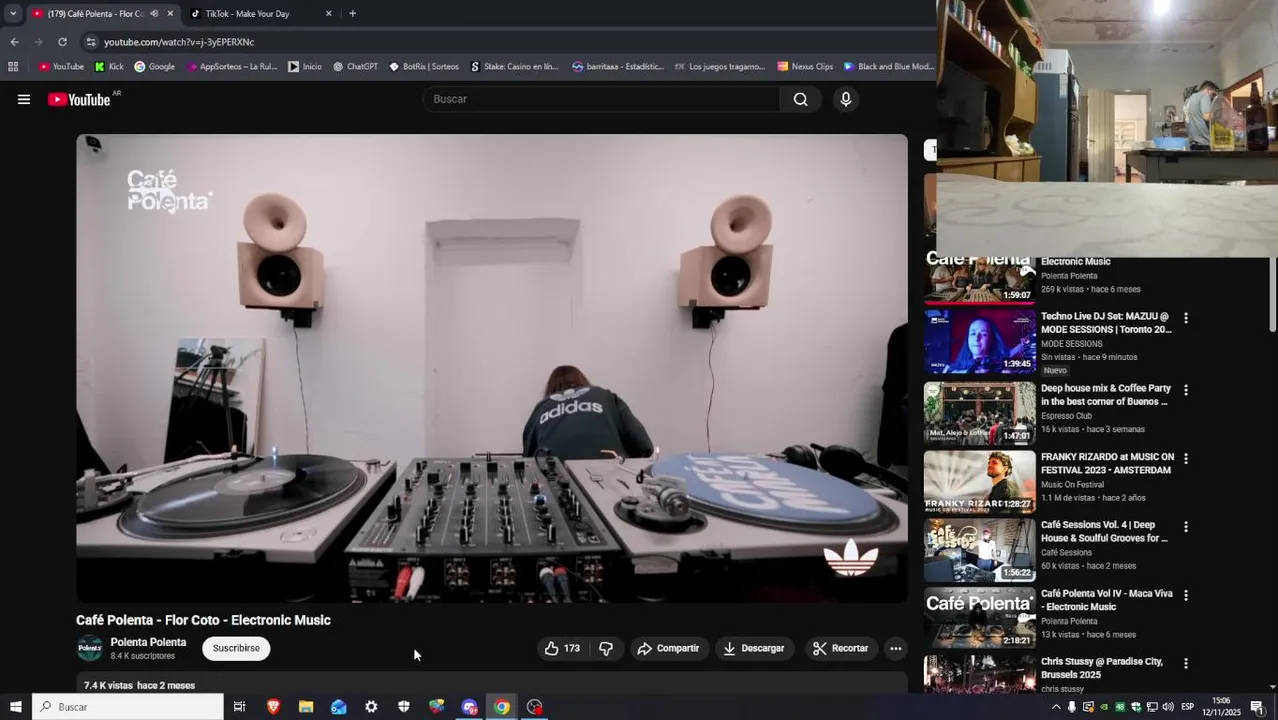Click the YouTube logo to go home
The height and width of the screenshot is (720, 1278).
tap(79, 99)
